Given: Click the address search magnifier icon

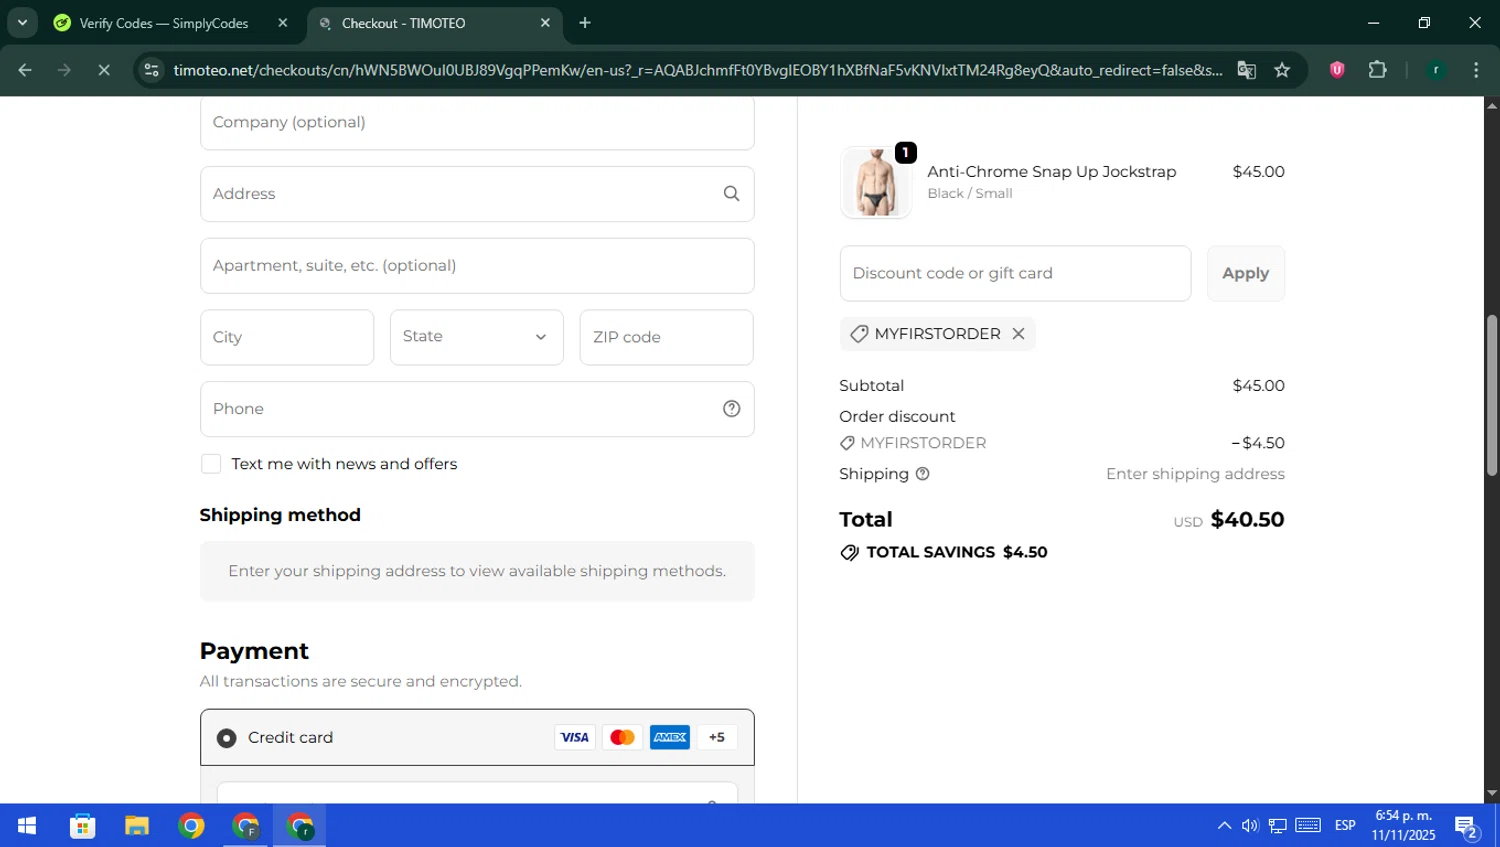Looking at the screenshot, I should 731,194.
